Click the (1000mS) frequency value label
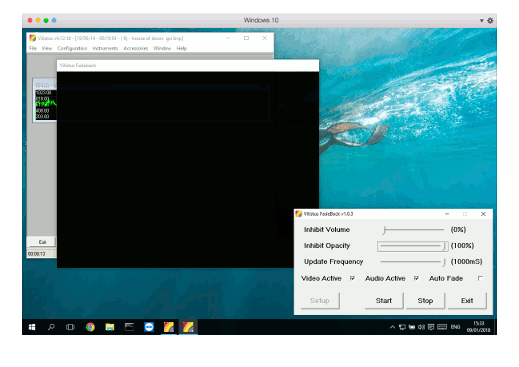Screen dimensions: 519x367 tap(466, 262)
